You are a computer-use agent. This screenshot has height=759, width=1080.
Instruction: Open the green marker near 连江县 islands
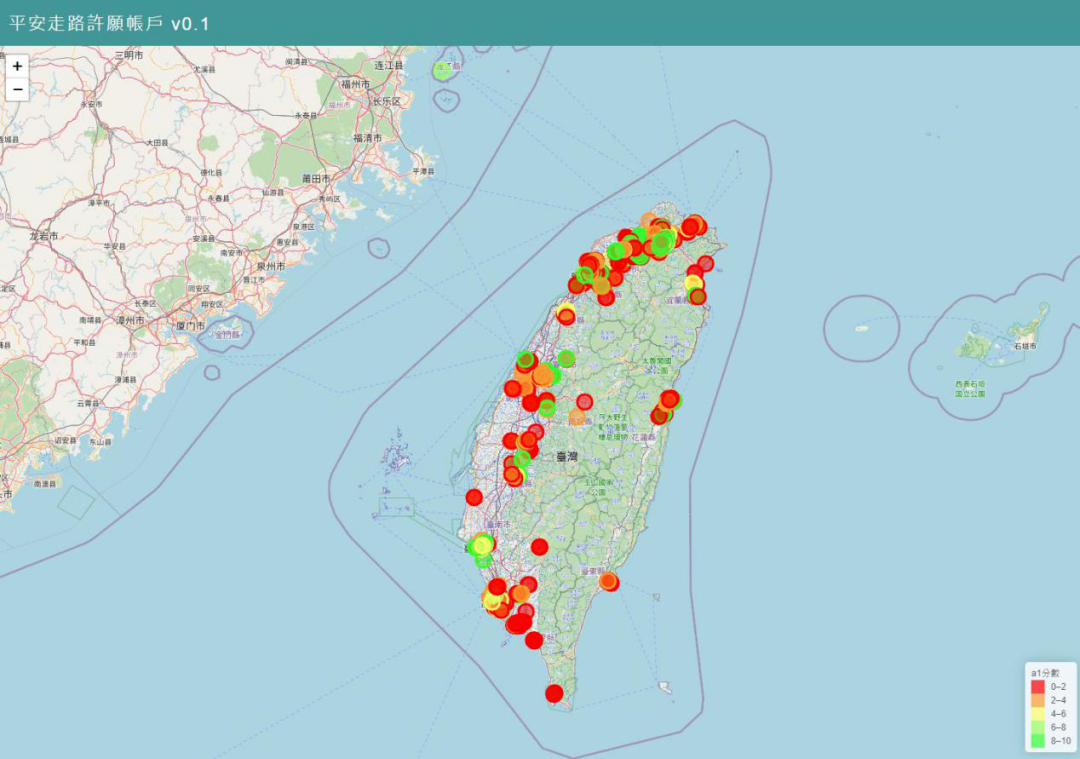pos(442,70)
